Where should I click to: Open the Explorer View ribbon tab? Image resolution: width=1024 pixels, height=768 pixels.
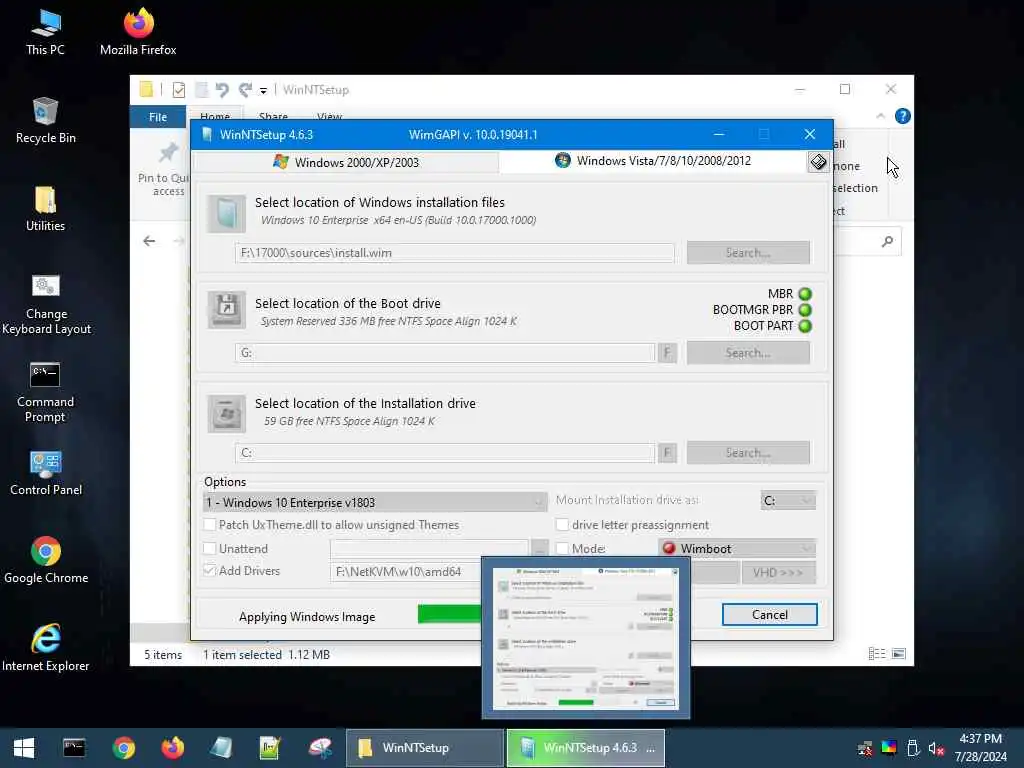click(x=330, y=116)
